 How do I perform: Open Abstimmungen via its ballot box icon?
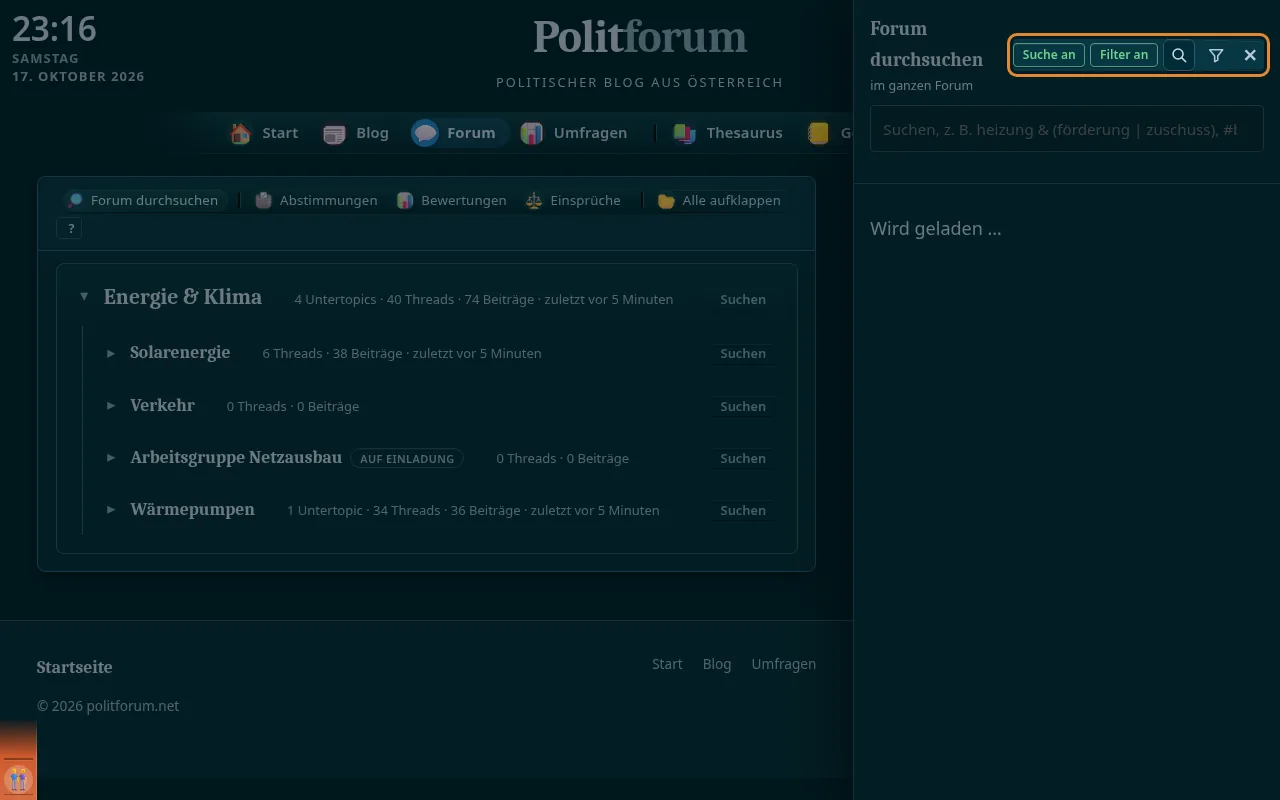pyautogui.click(x=264, y=201)
